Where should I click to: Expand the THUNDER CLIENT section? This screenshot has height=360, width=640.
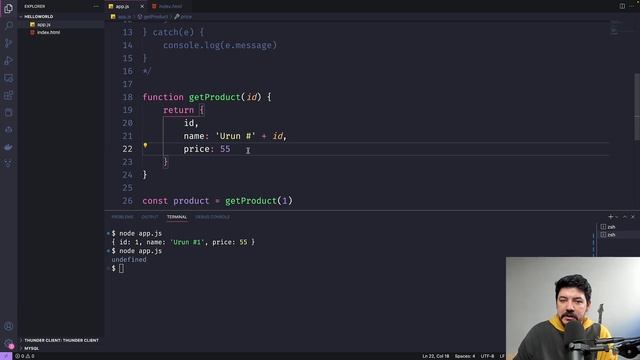(61, 340)
